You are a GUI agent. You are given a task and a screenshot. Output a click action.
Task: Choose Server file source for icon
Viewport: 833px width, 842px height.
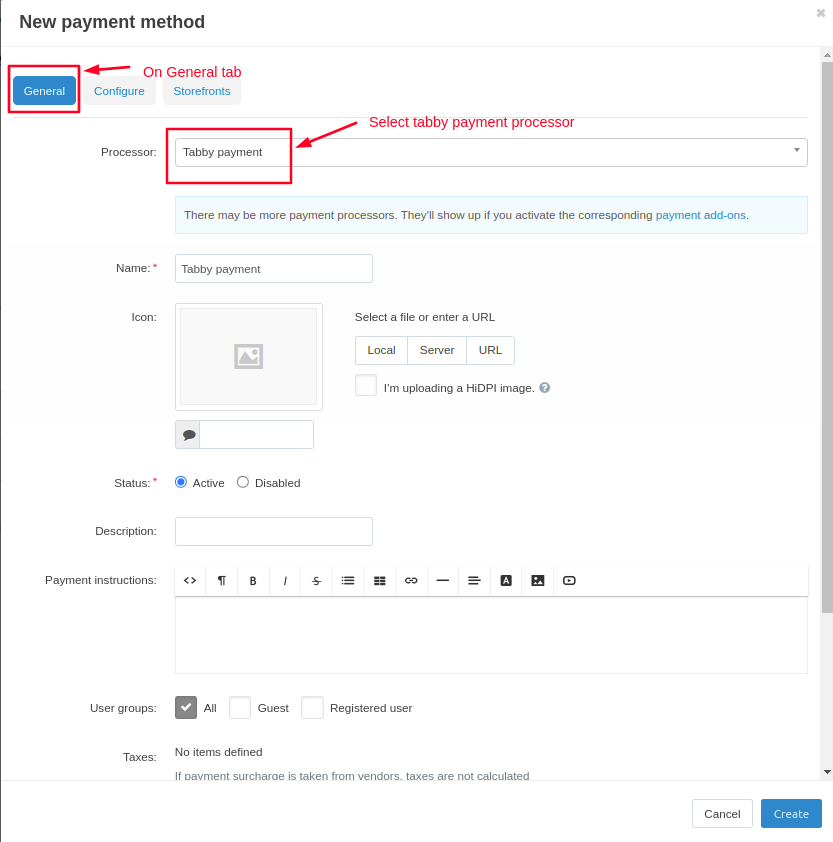tap(437, 350)
